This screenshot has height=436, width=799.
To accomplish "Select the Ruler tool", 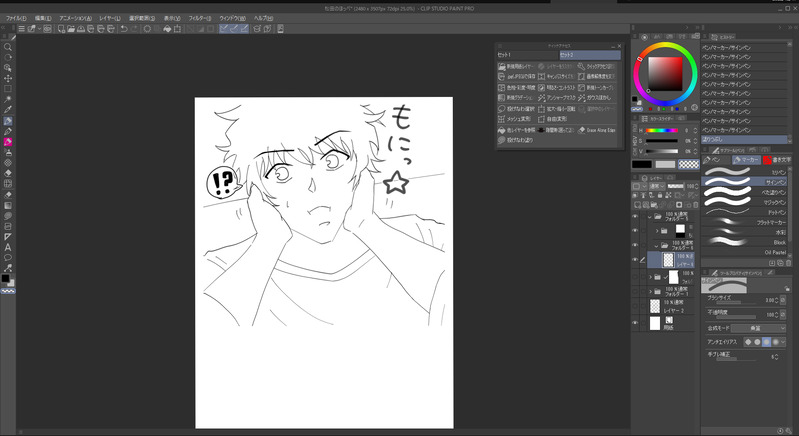I will coord(8,237).
